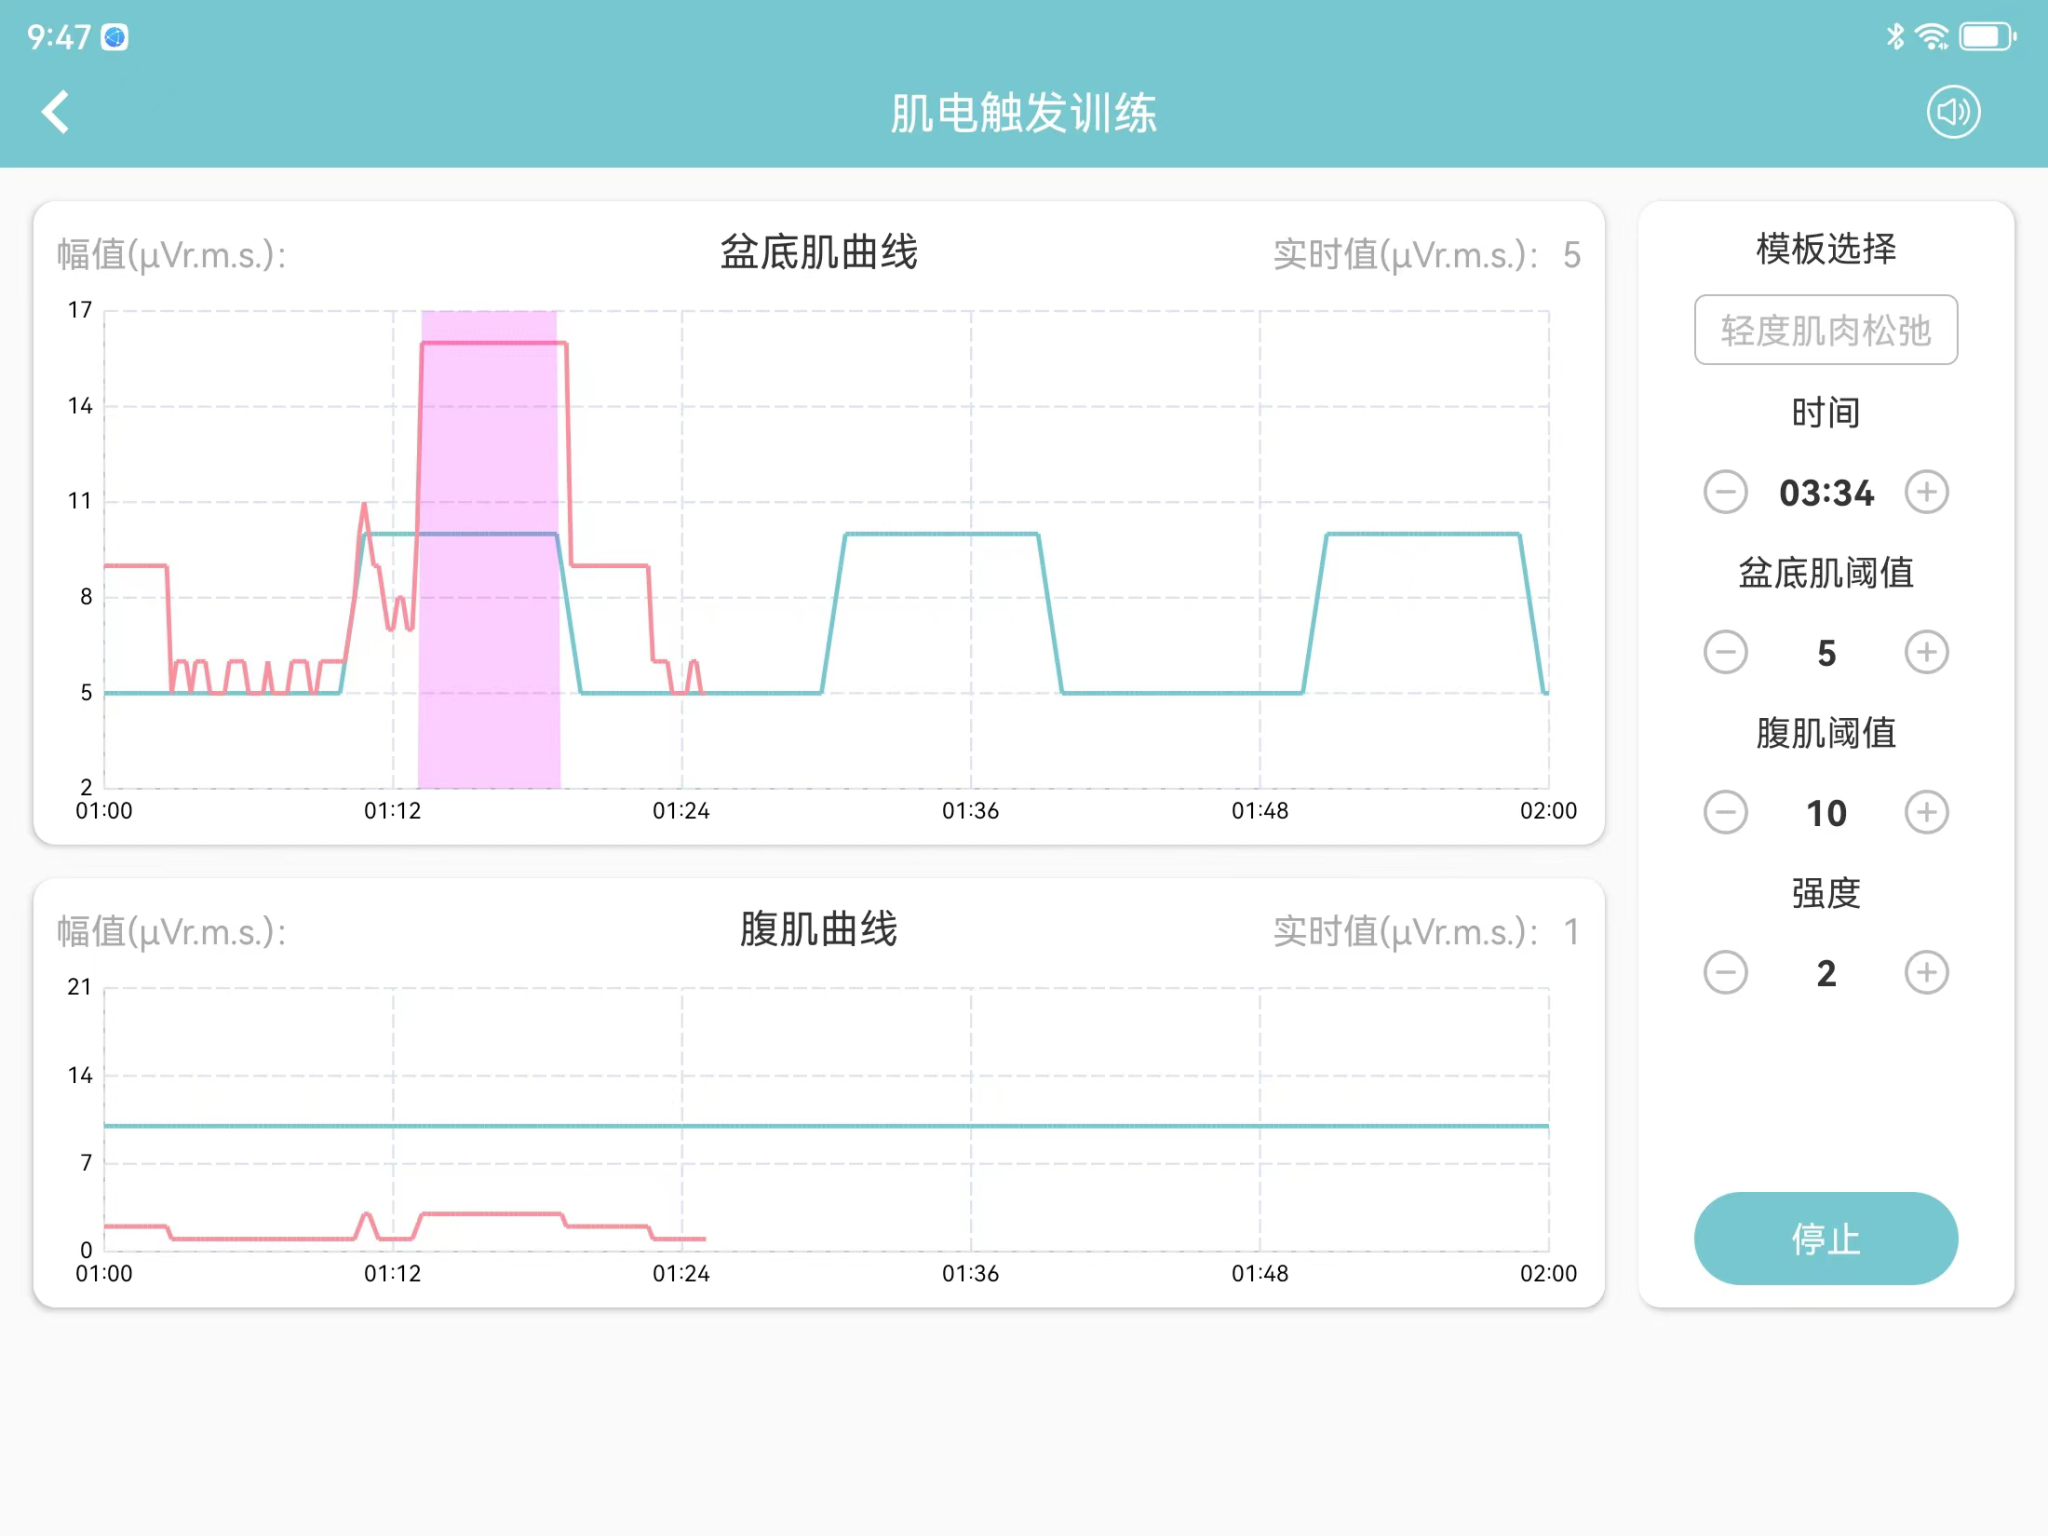Decrease training time with minus button

click(x=1725, y=492)
